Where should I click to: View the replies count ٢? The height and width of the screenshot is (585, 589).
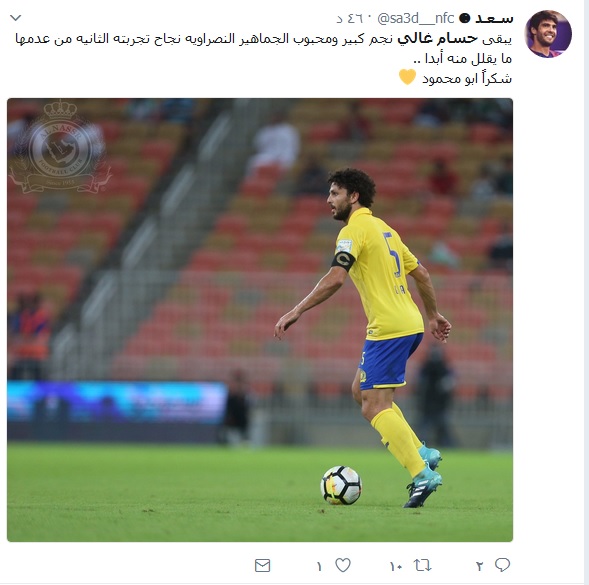pos(479,566)
